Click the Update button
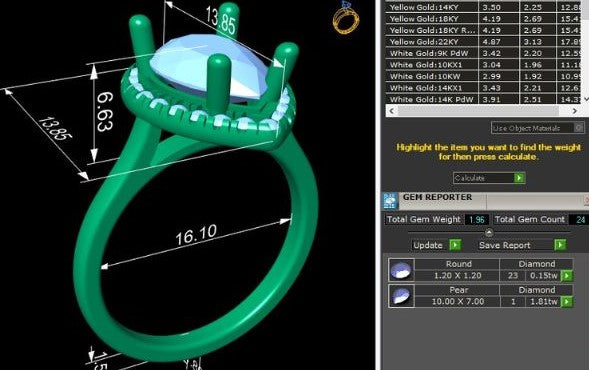 (x=436, y=245)
